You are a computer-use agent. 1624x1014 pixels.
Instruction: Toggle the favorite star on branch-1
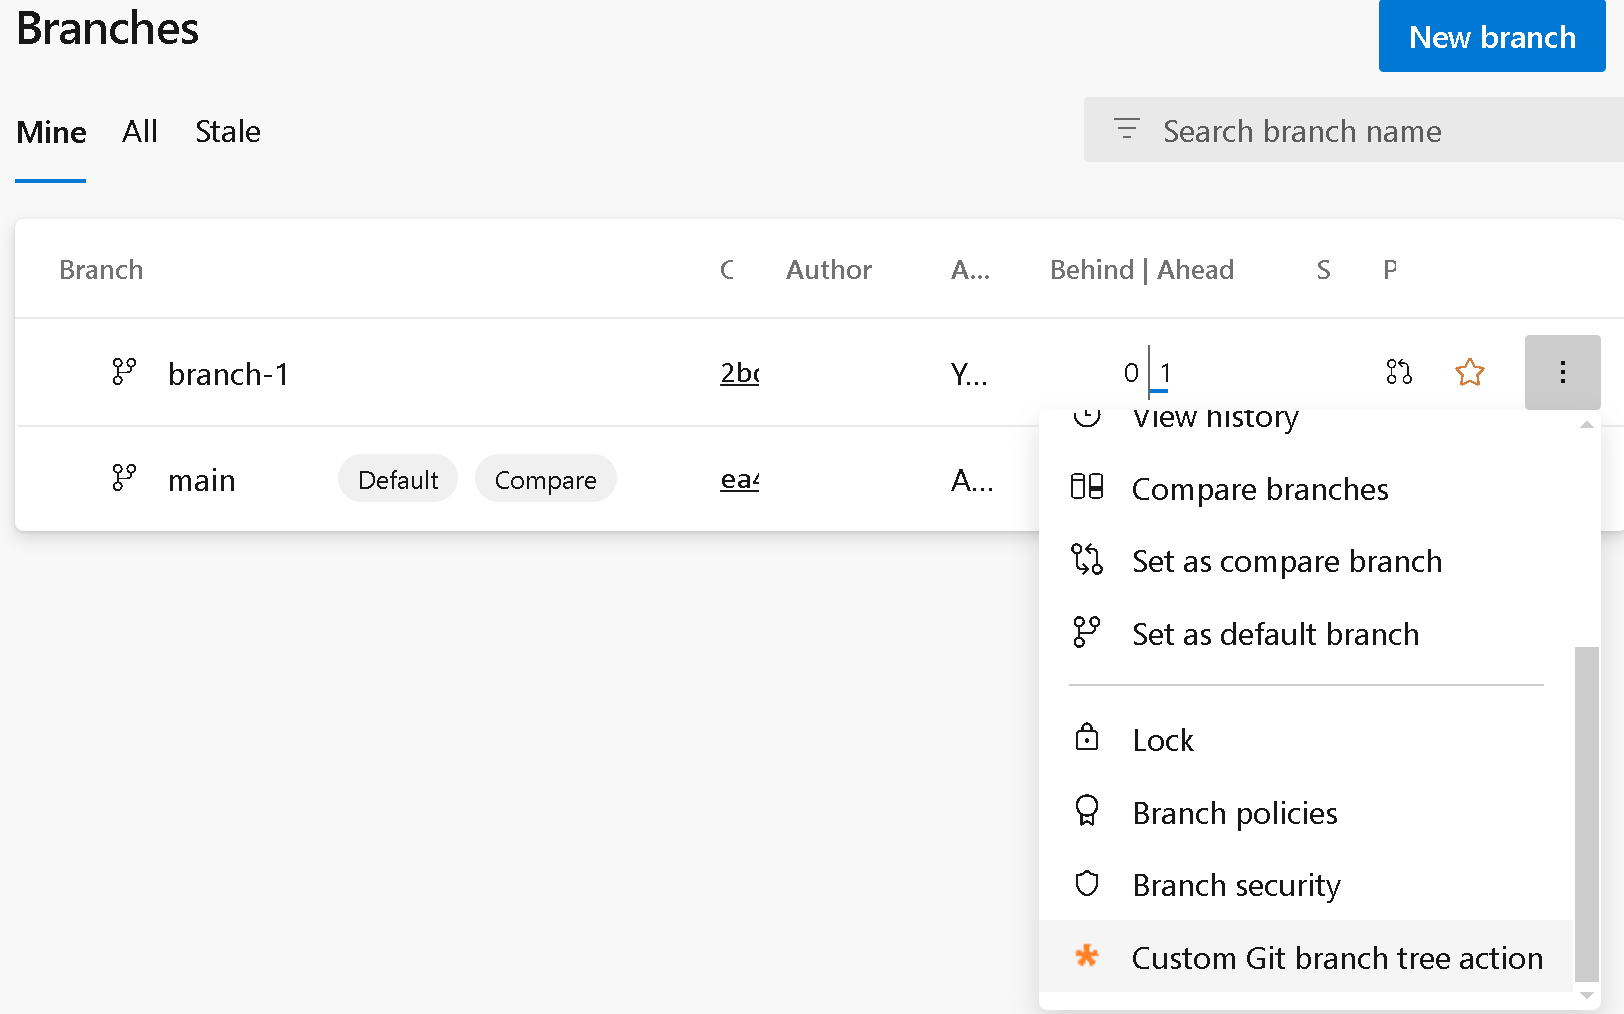[x=1469, y=371]
